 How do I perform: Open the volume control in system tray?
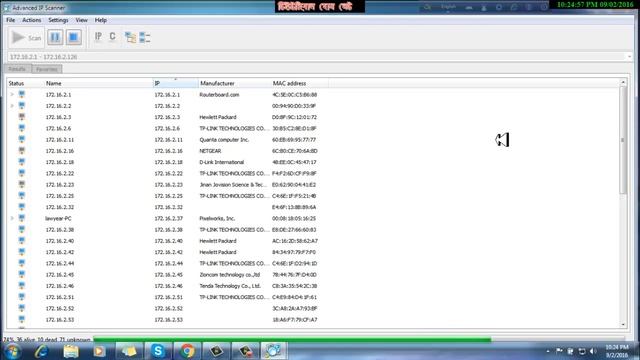pyautogui.click(x=593, y=351)
